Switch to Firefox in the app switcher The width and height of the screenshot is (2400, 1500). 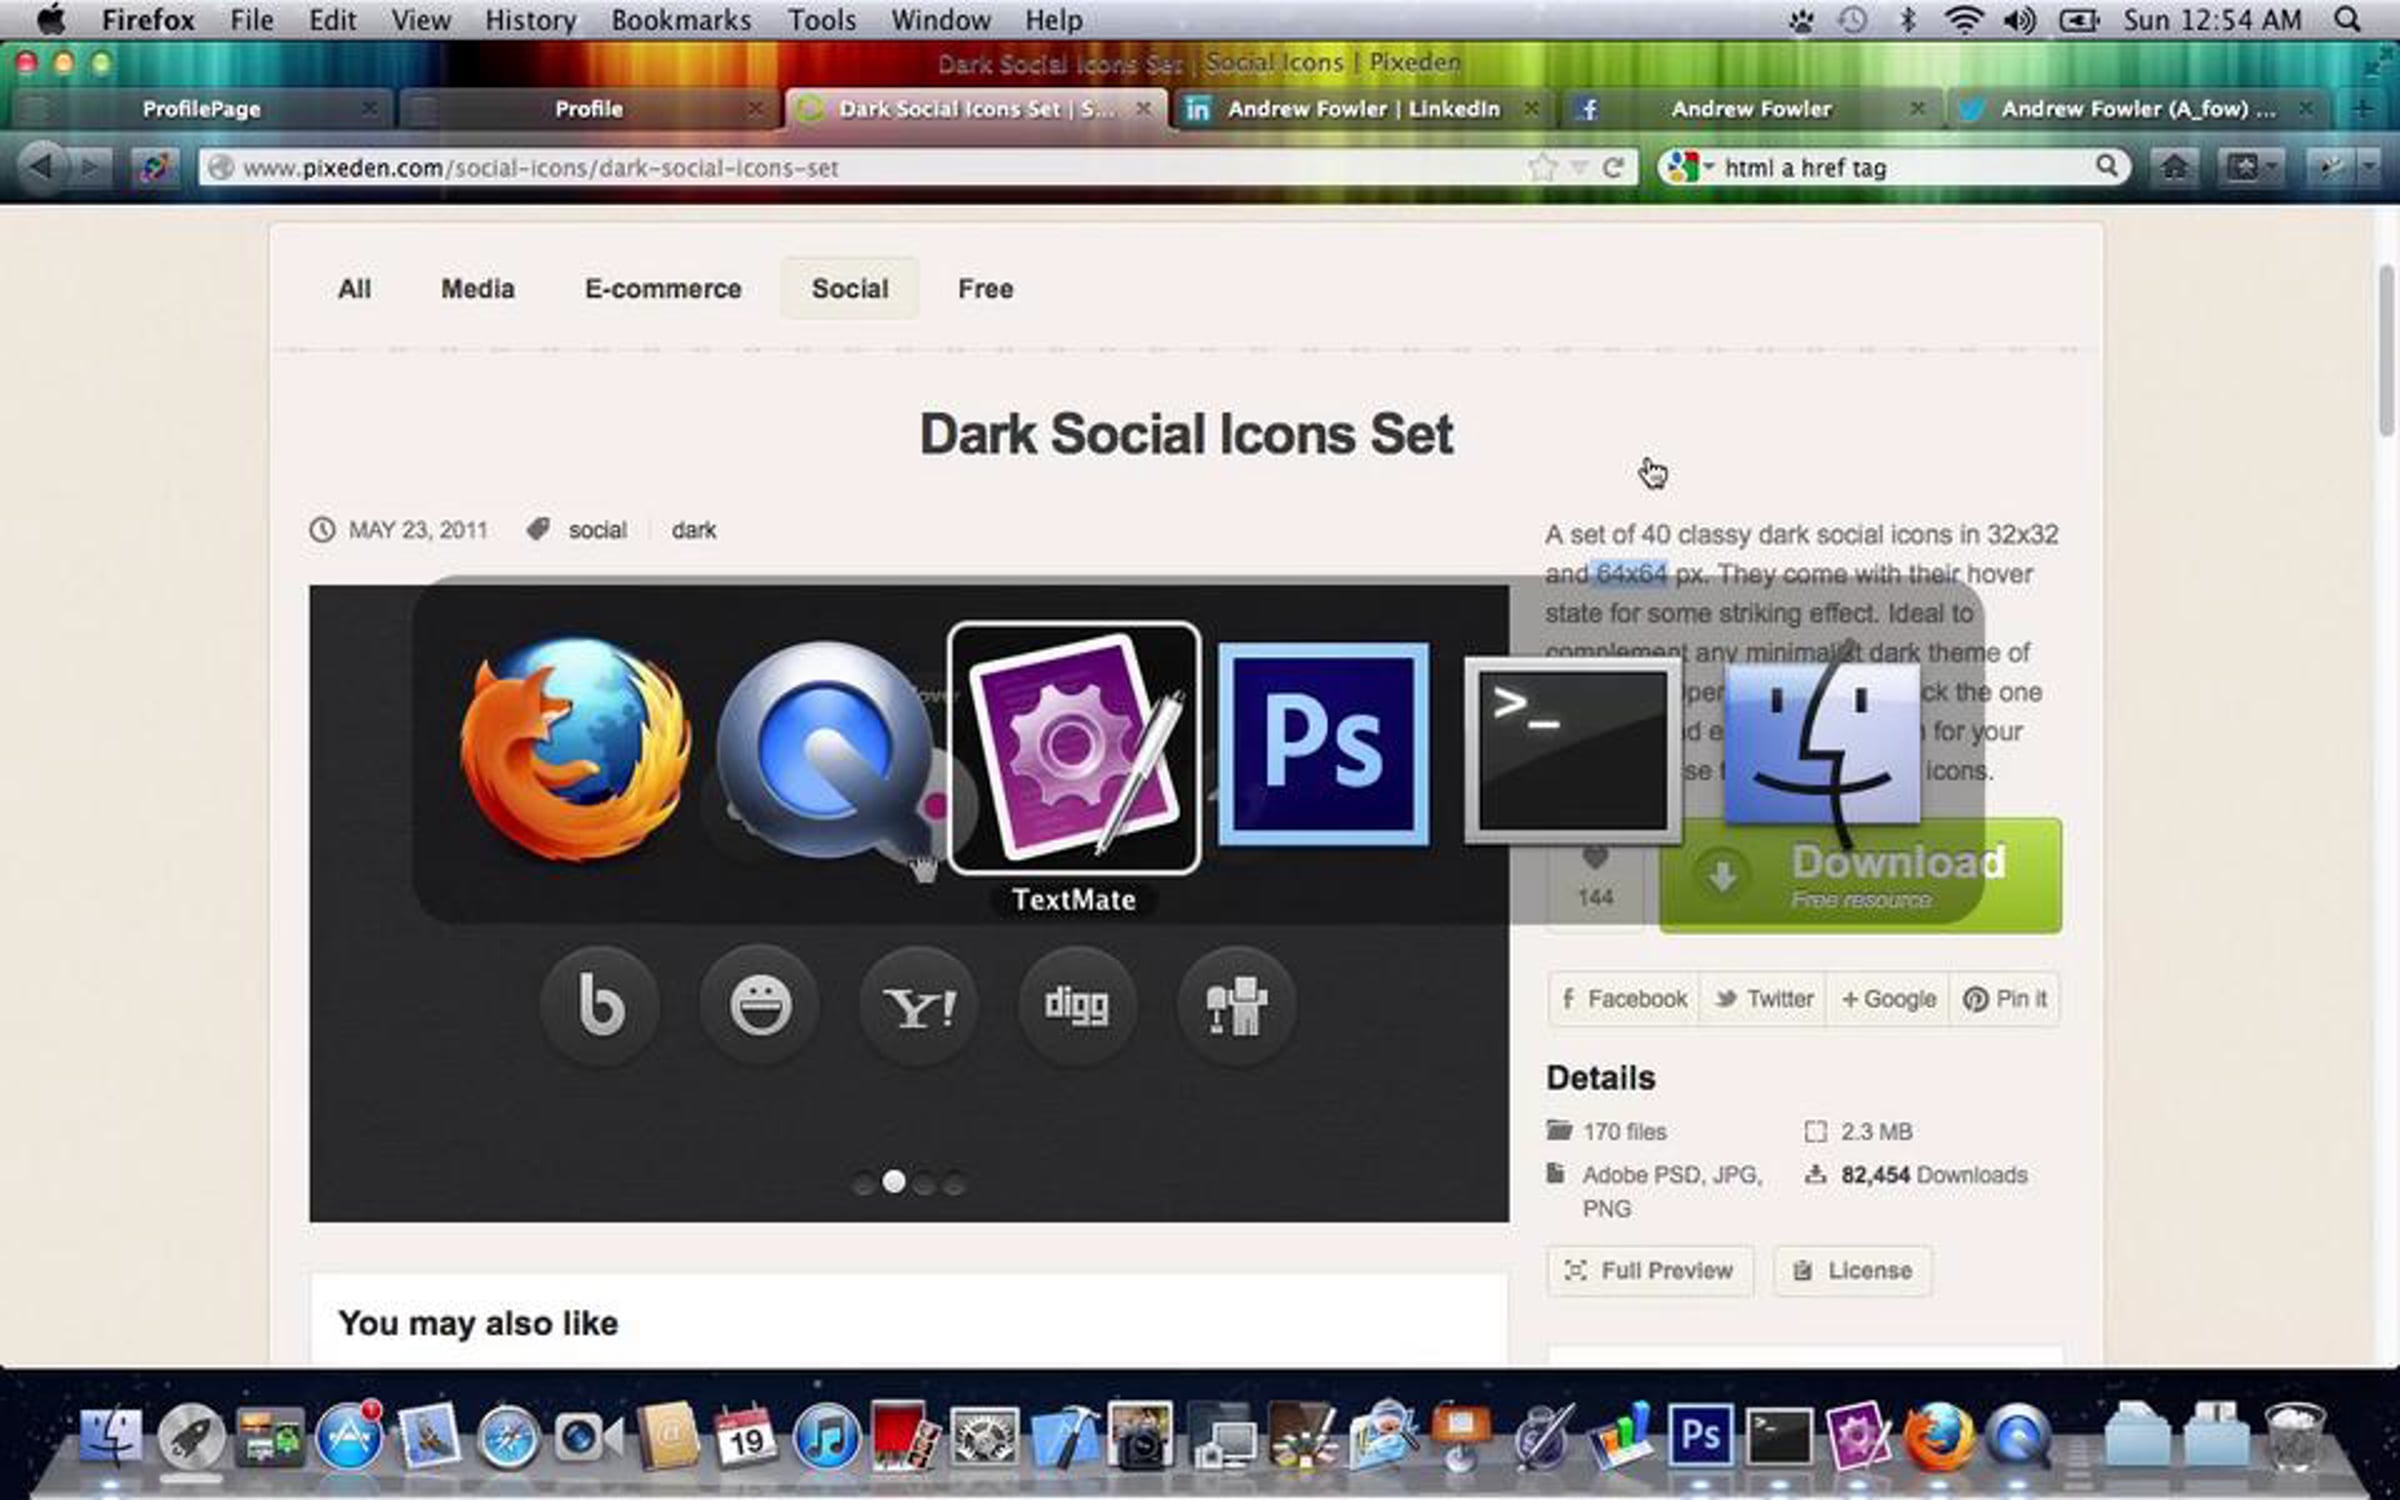(575, 748)
